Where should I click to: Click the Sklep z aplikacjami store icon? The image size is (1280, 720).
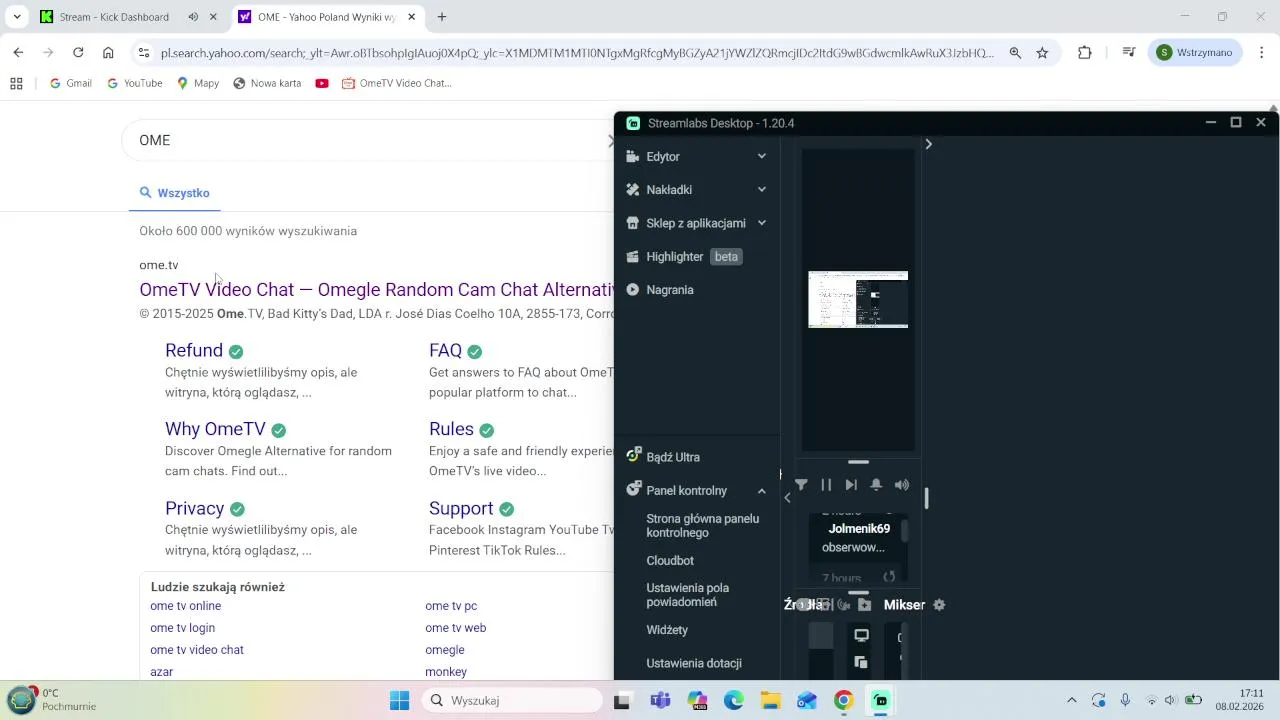tap(632, 223)
